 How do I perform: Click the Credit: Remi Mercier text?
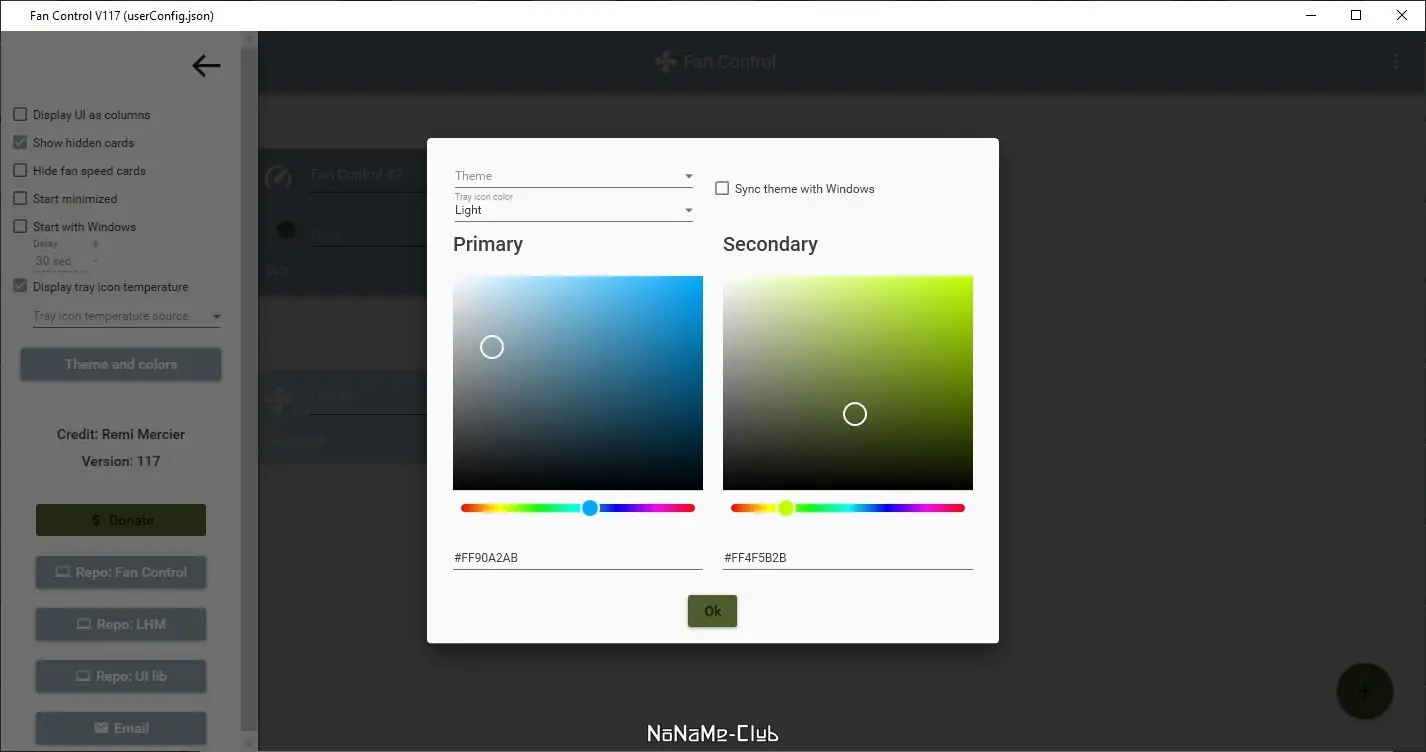click(121, 434)
